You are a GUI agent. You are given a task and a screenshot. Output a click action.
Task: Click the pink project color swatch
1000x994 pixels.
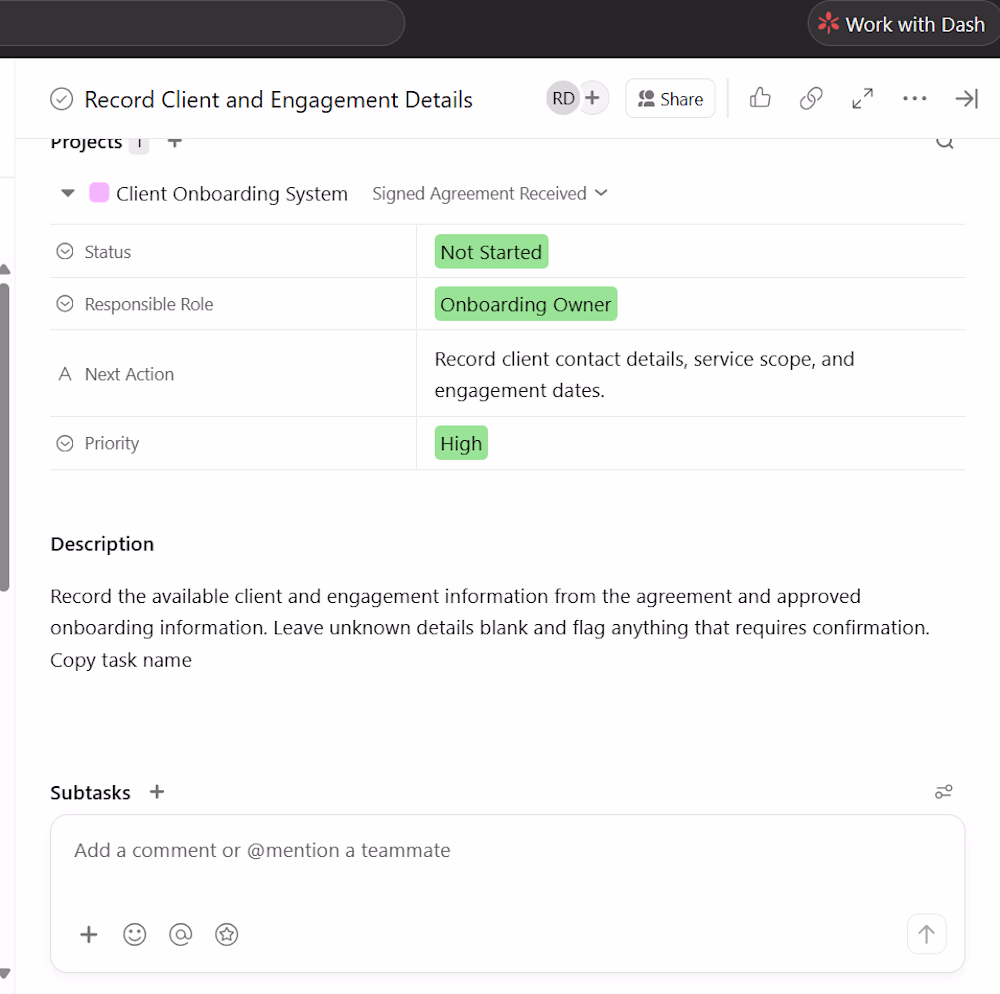pyautogui.click(x=99, y=193)
